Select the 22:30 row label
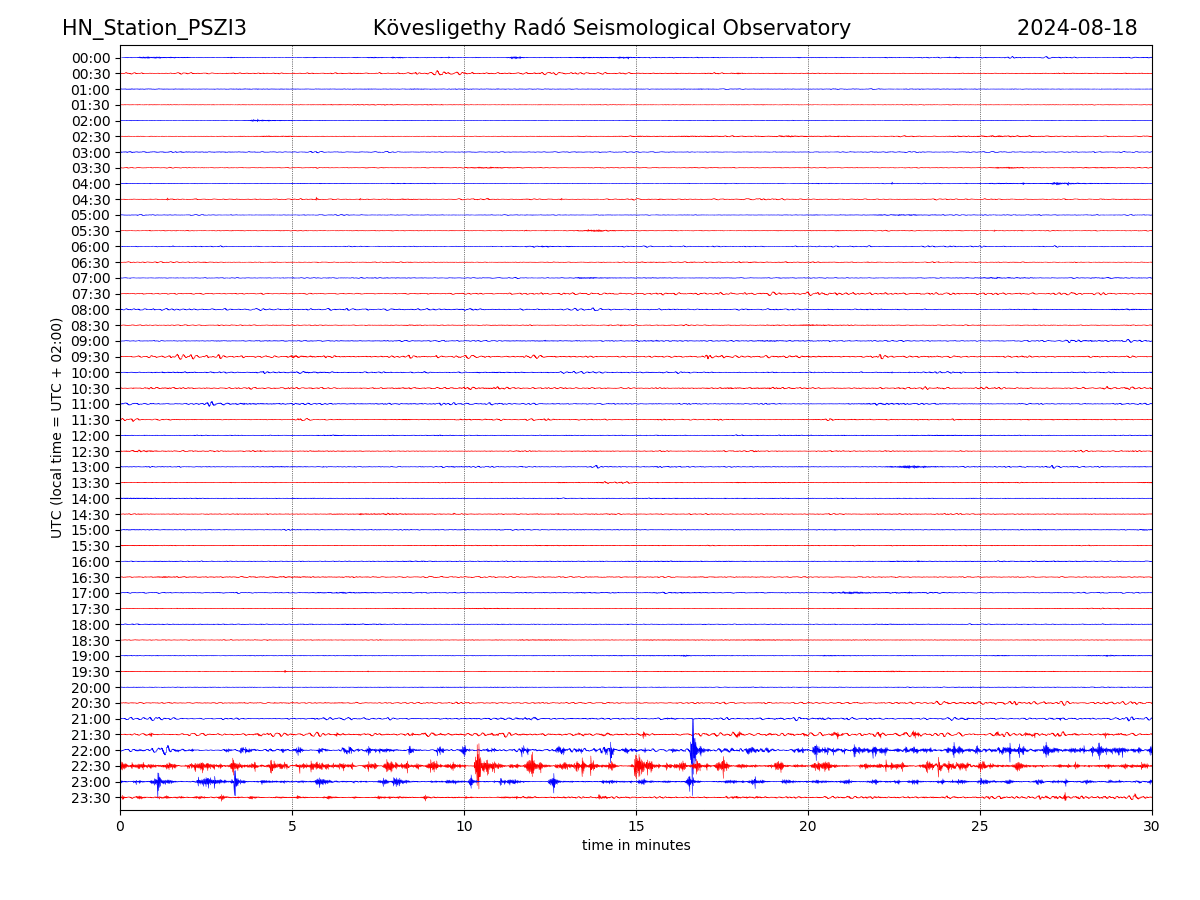The width and height of the screenshot is (1200, 900). click(91, 766)
